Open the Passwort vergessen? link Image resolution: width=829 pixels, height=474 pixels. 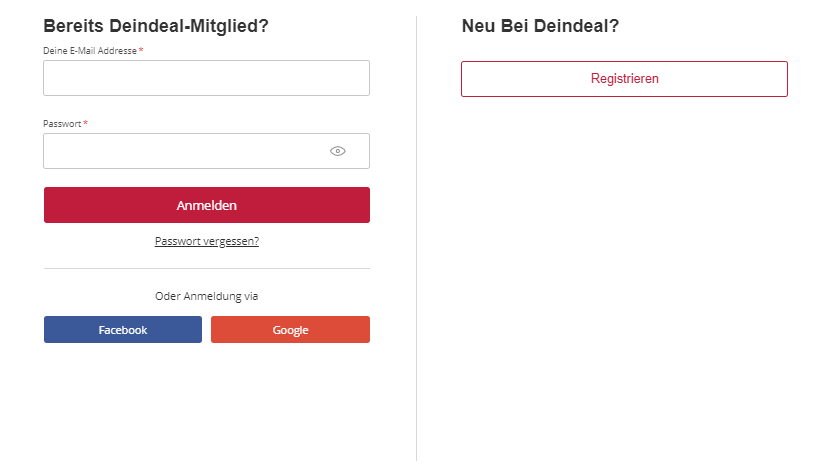(207, 241)
